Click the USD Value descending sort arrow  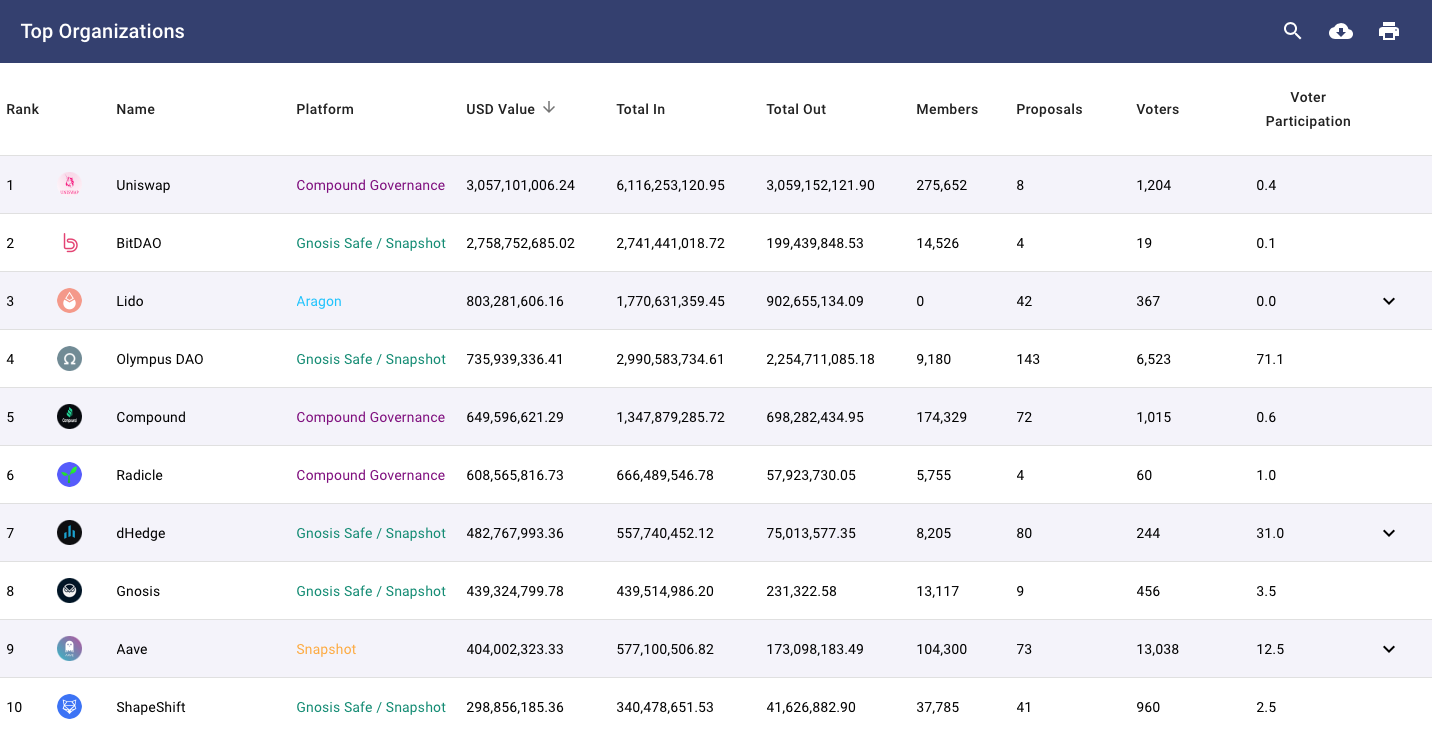(x=549, y=108)
